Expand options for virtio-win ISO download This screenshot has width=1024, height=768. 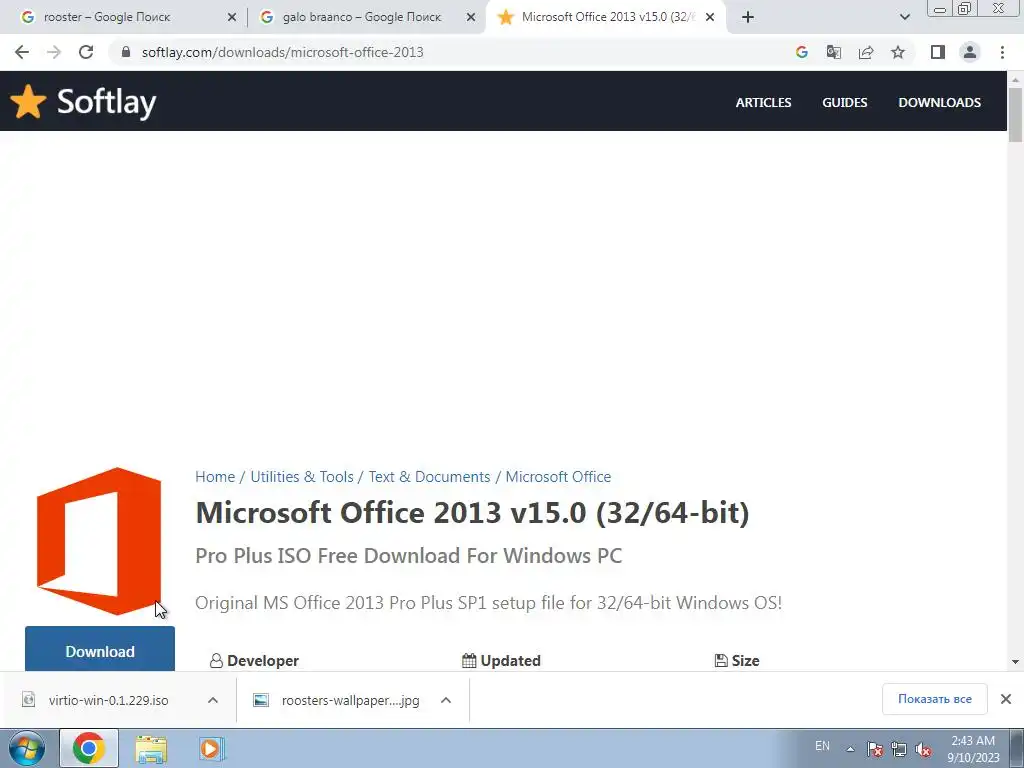coord(213,700)
